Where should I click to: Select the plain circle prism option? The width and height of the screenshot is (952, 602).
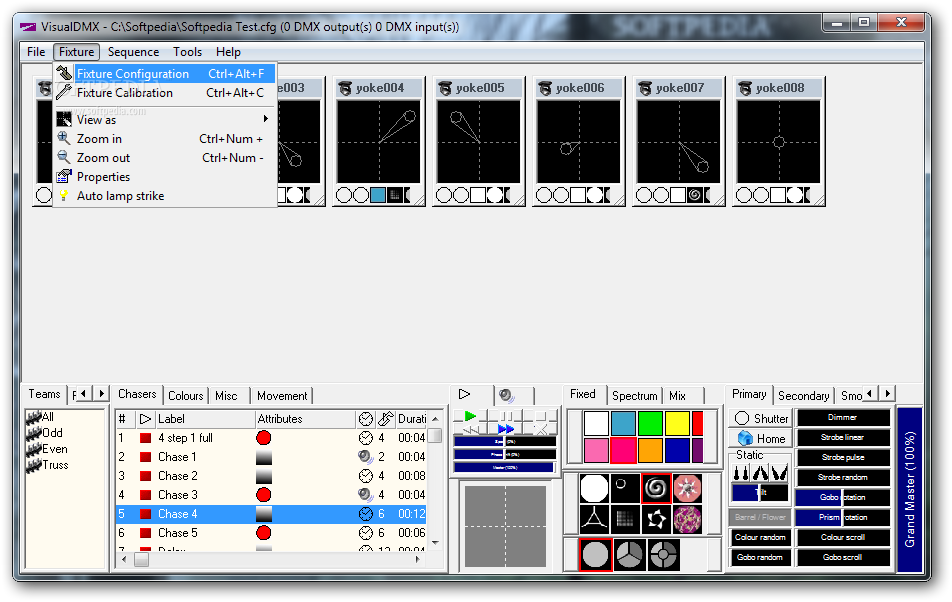[x=596, y=555]
